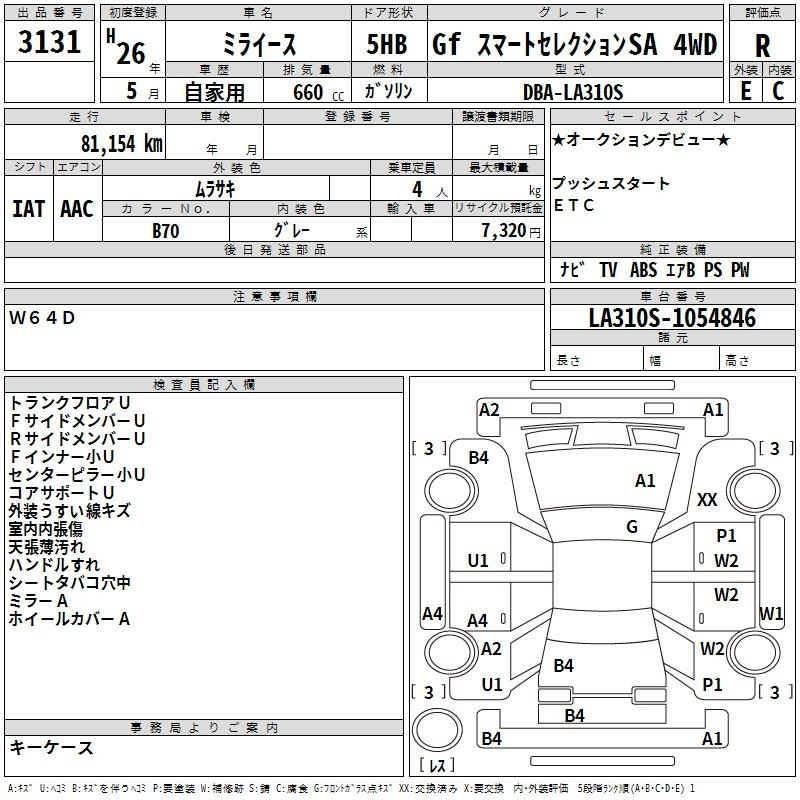
Task: Select the mileage 81,154 km
Action: pos(122,143)
